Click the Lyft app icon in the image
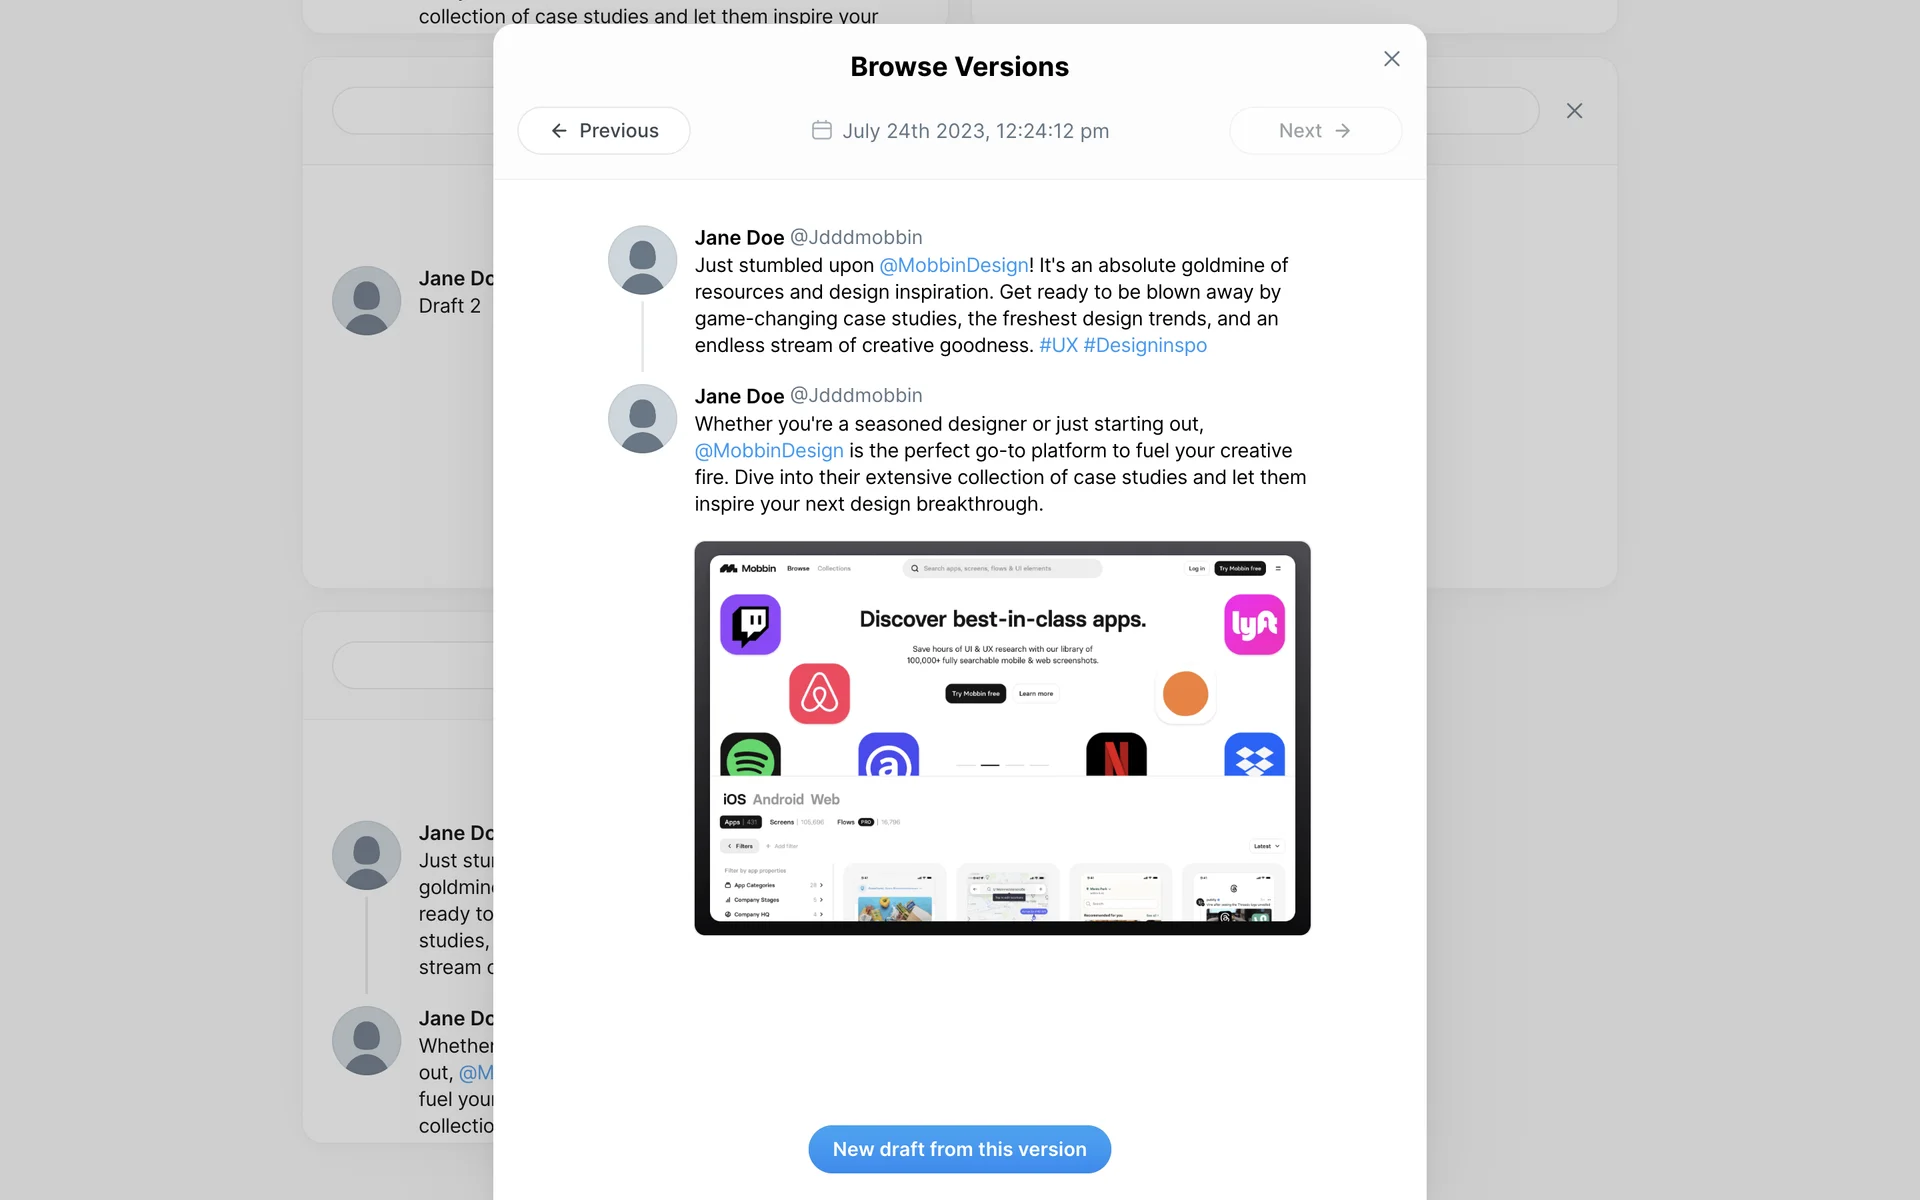 point(1254,625)
